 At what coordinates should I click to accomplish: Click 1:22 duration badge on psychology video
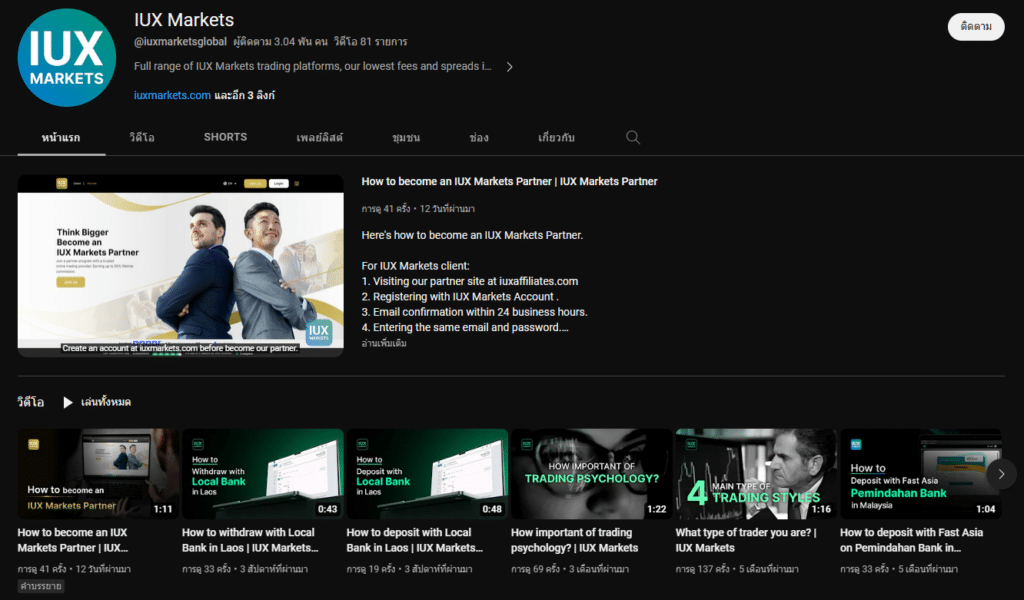(656, 509)
